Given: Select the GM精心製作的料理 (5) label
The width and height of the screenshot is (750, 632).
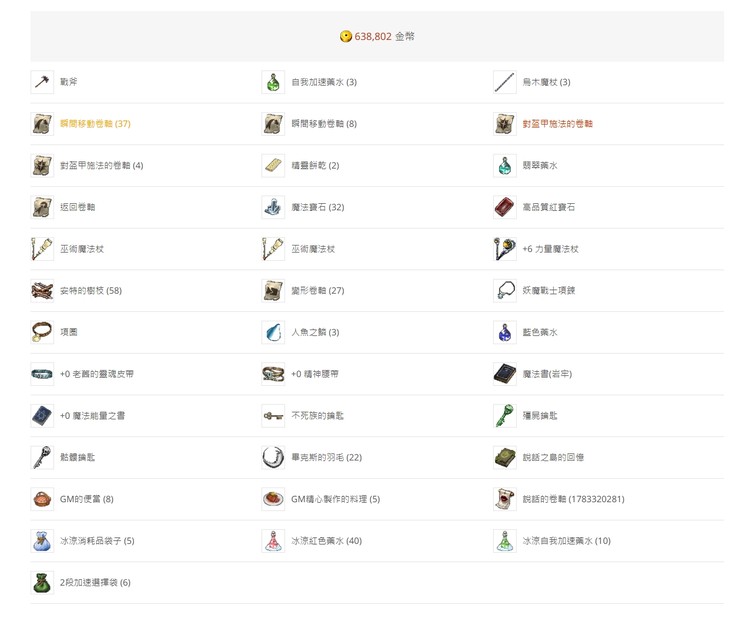Looking at the screenshot, I should pos(336,499).
